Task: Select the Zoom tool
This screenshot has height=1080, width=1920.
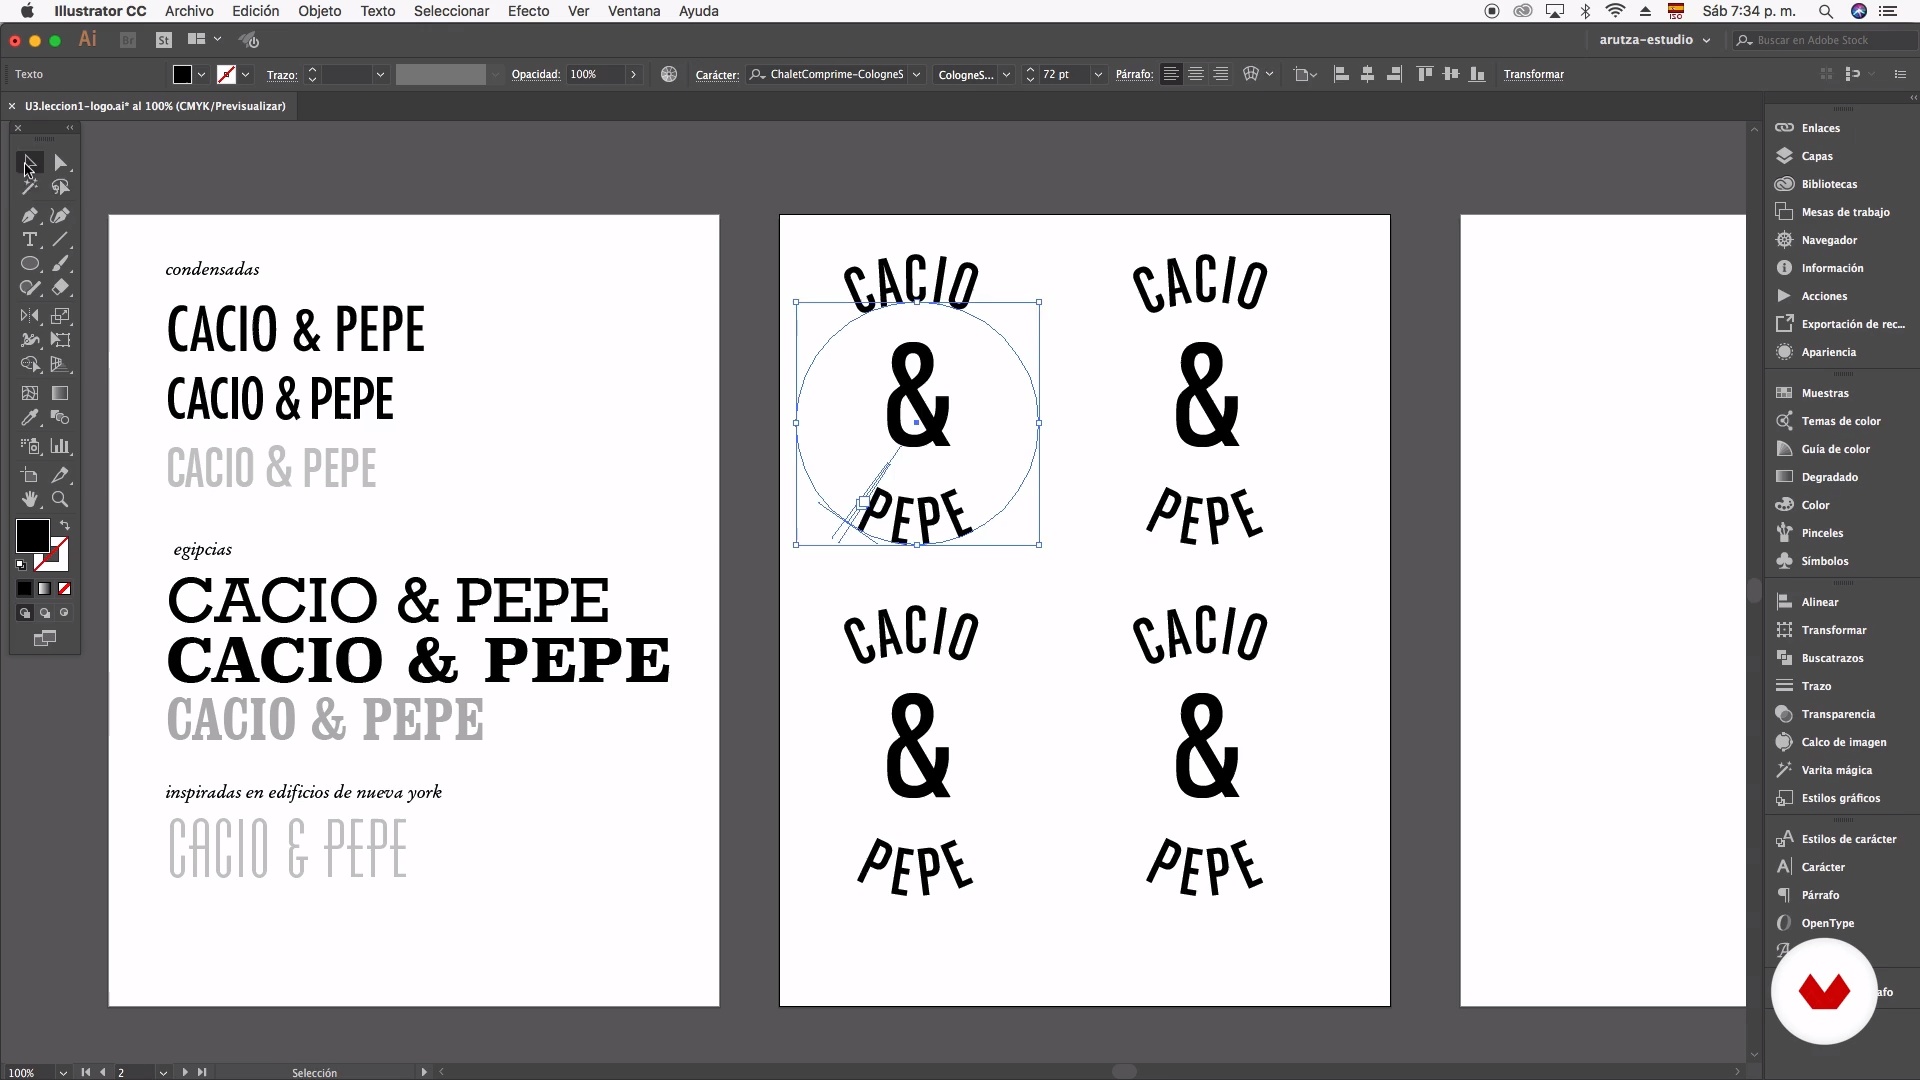Action: [x=60, y=499]
